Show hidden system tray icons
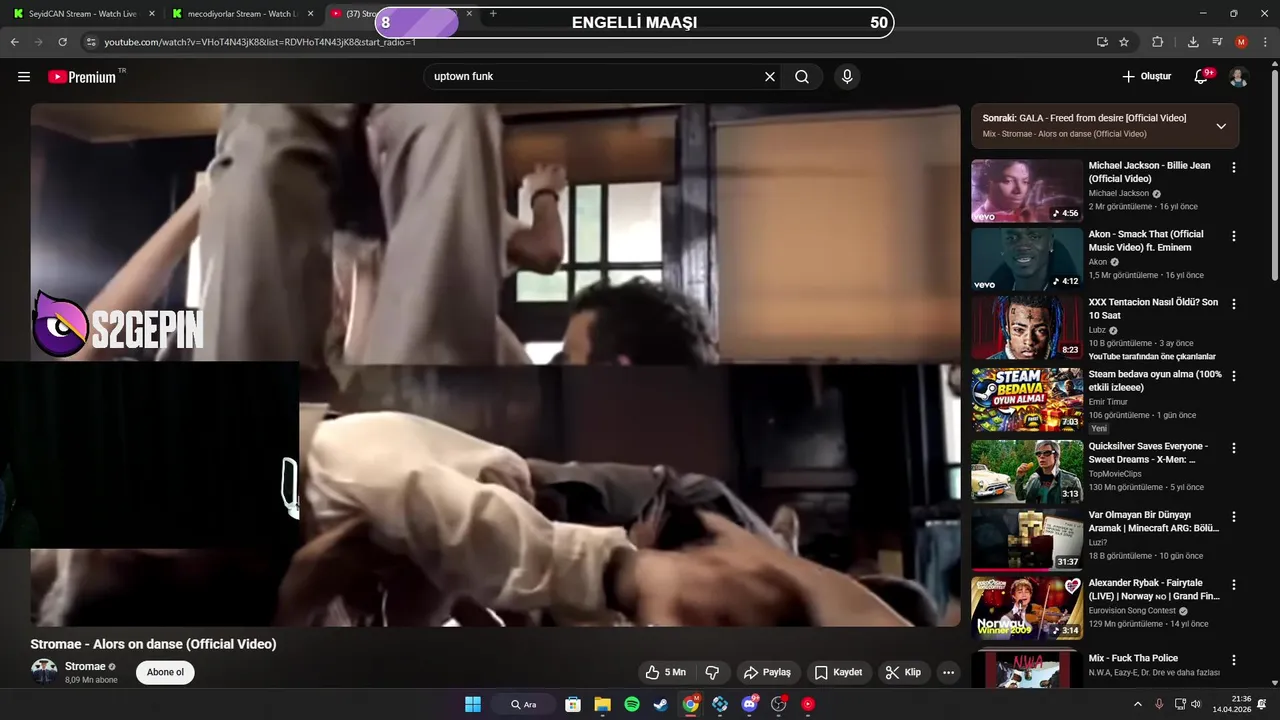The image size is (1280, 720). pyautogui.click(x=1137, y=704)
